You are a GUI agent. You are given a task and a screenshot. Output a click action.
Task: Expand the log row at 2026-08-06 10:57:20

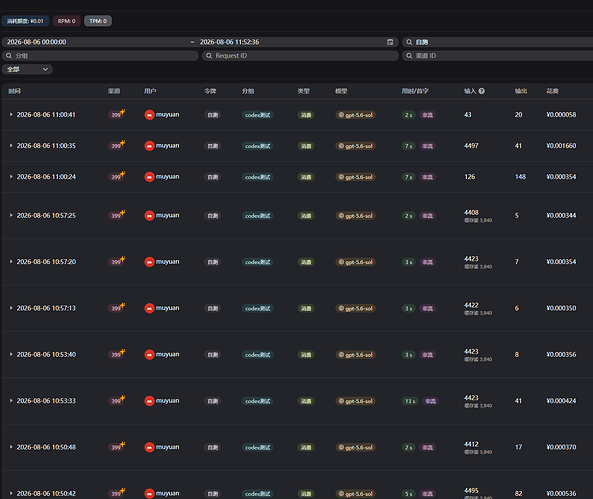tap(11, 262)
